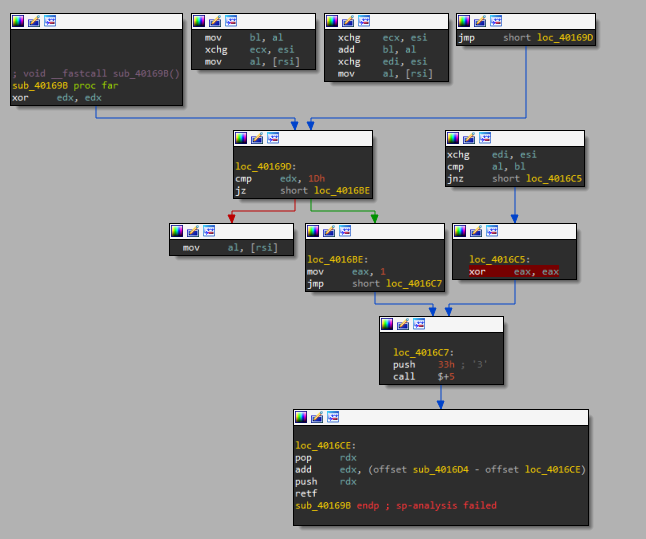Click pencil icon on 'mov bl, al' block
646x539 pixels.
pos(214,20)
